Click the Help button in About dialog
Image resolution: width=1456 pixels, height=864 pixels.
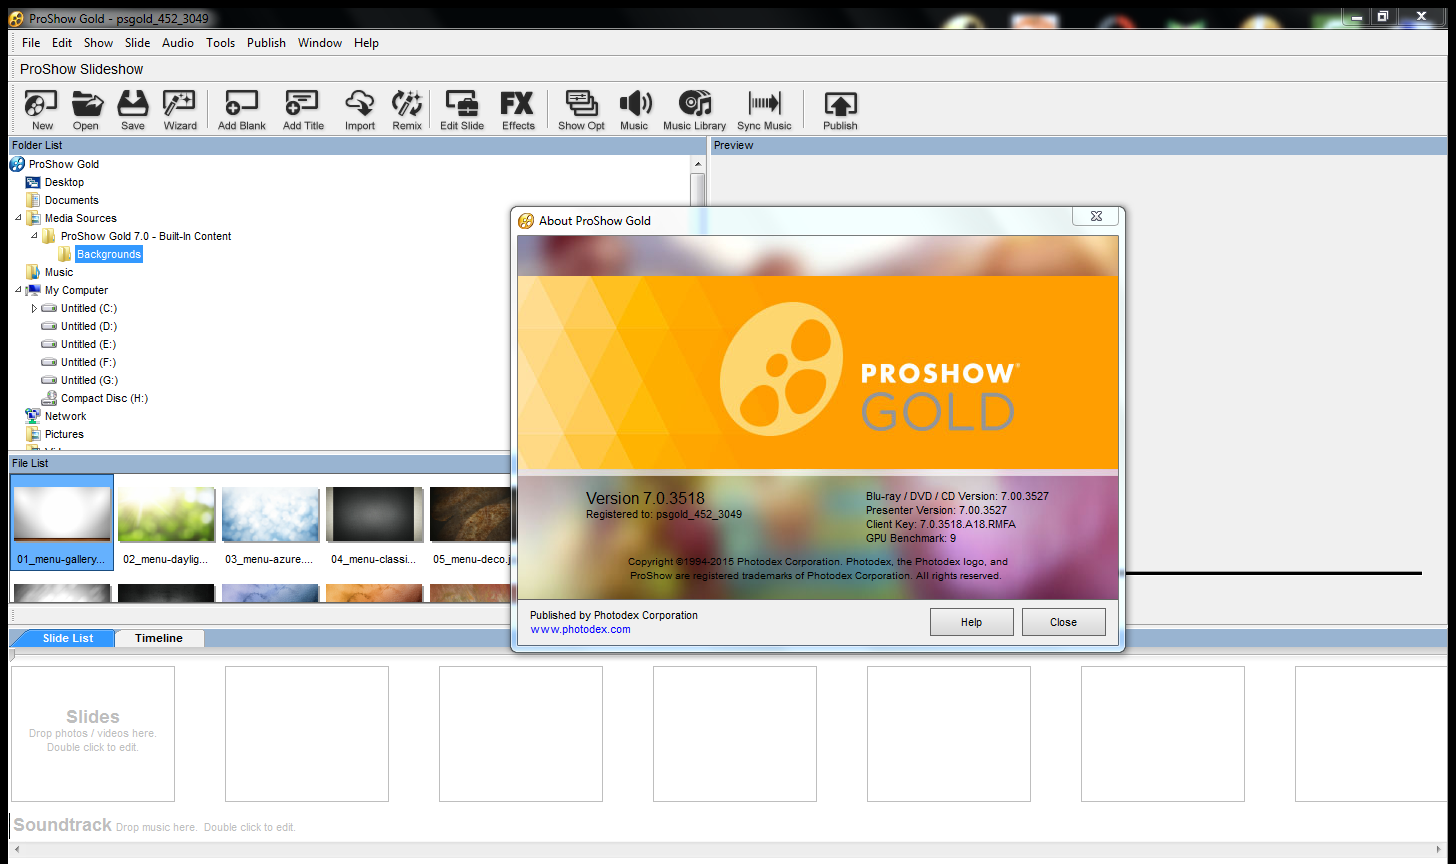(x=971, y=622)
